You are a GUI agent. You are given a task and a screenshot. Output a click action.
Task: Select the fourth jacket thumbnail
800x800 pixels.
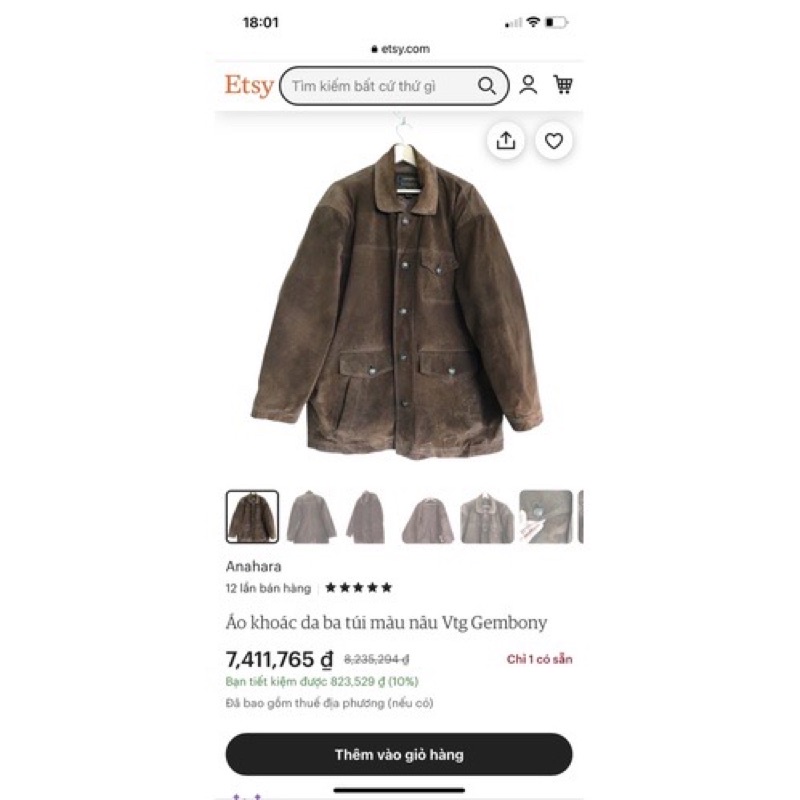[428, 517]
